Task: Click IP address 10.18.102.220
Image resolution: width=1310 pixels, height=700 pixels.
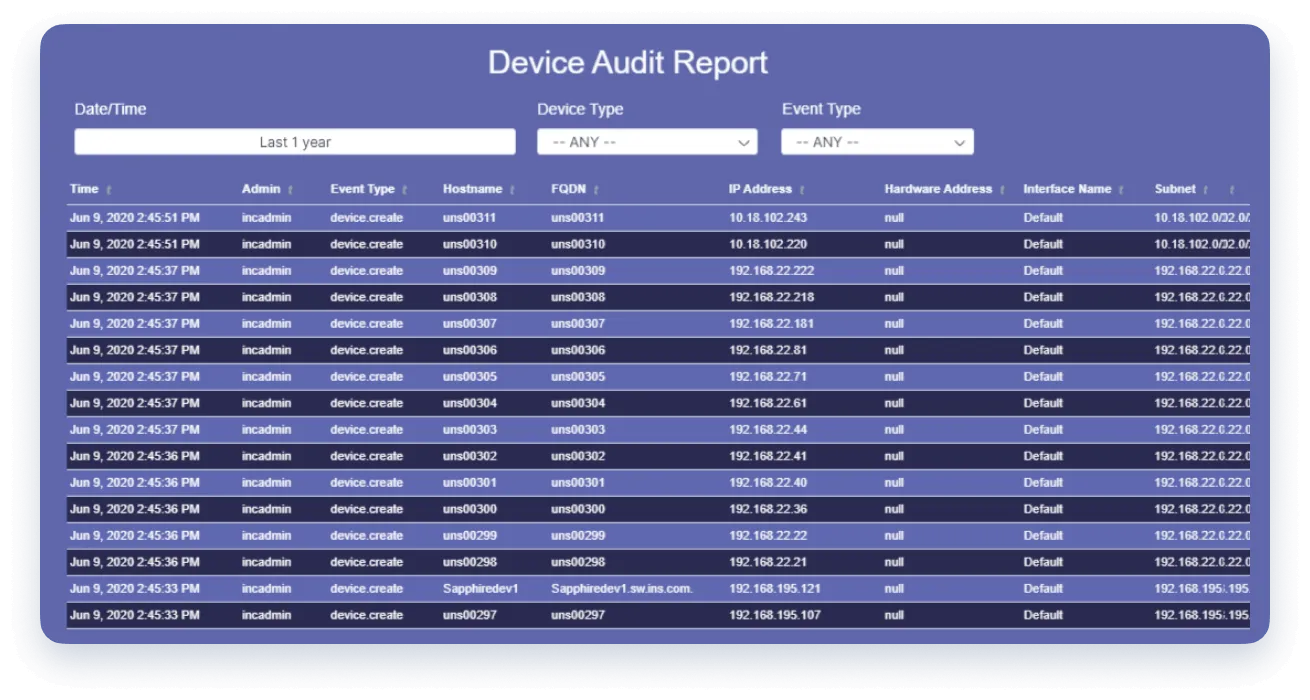Action: [768, 244]
